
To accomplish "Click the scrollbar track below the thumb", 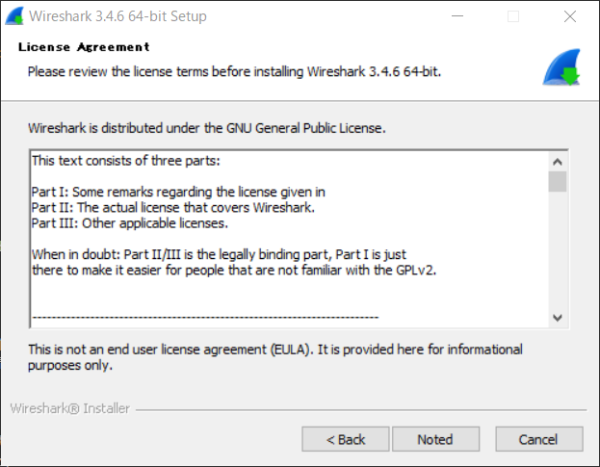I will (x=558, y=250).
